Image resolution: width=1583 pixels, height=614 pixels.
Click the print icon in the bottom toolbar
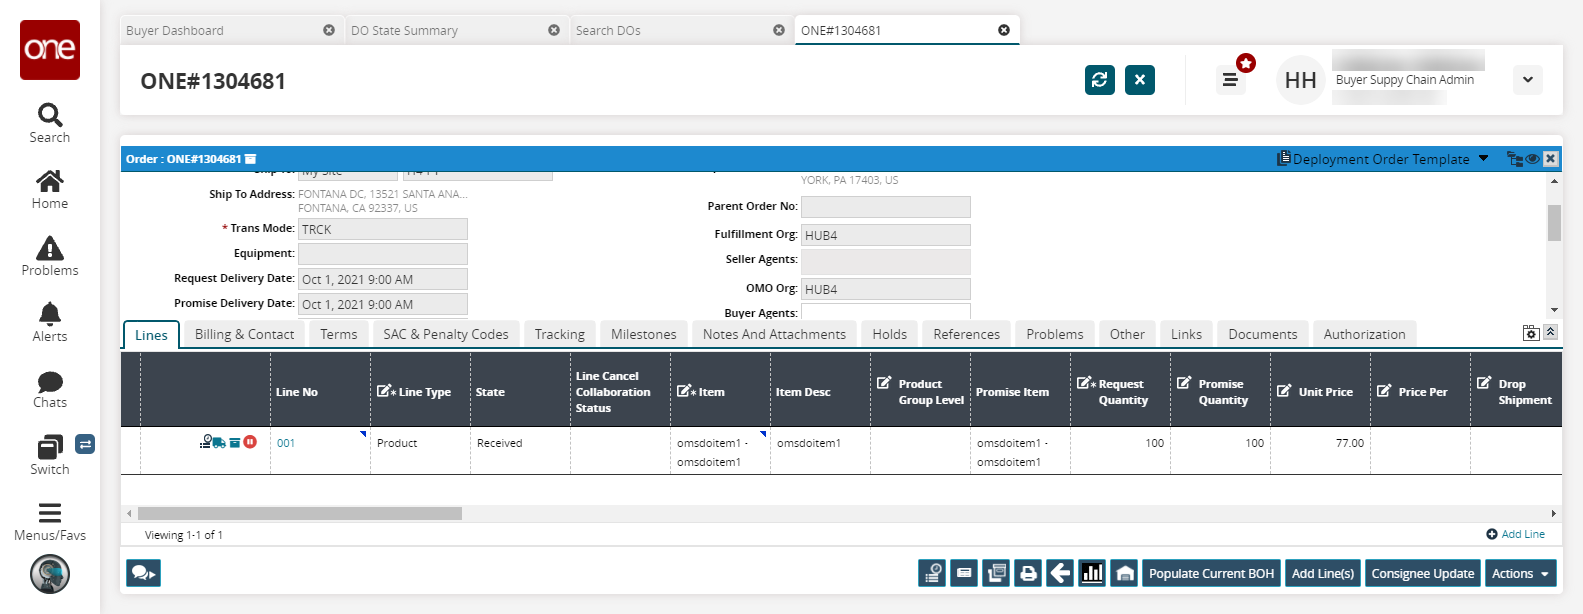pos(1028,573)
